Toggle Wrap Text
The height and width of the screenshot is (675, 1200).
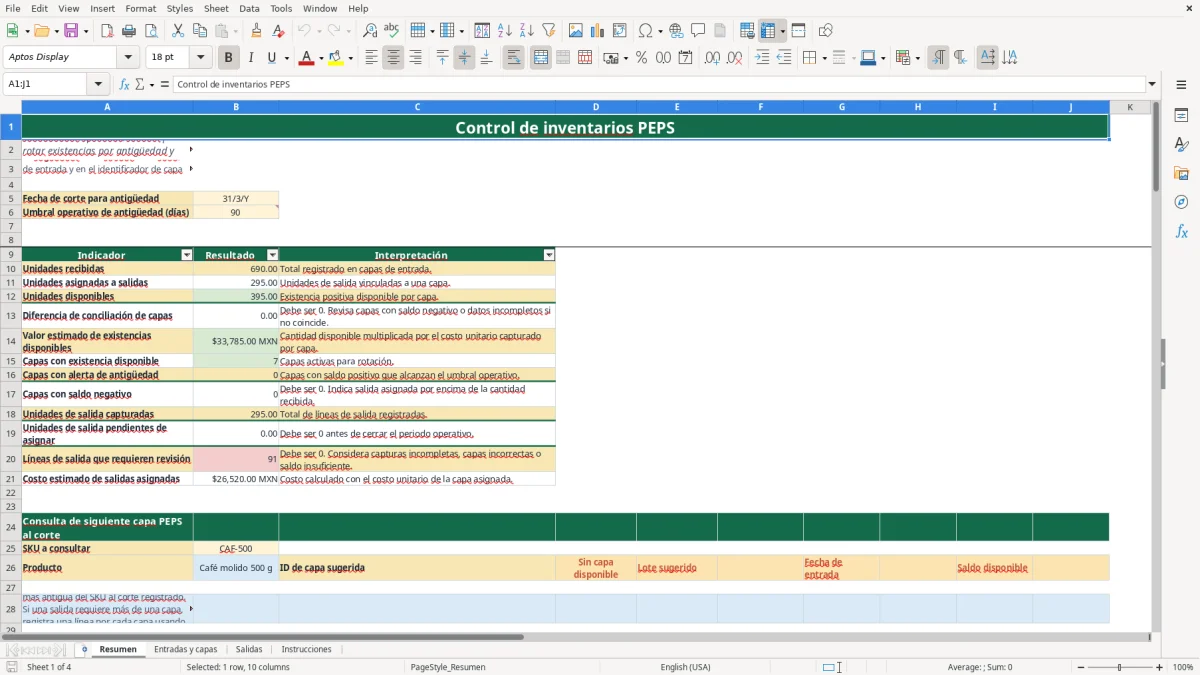[513, 58]
